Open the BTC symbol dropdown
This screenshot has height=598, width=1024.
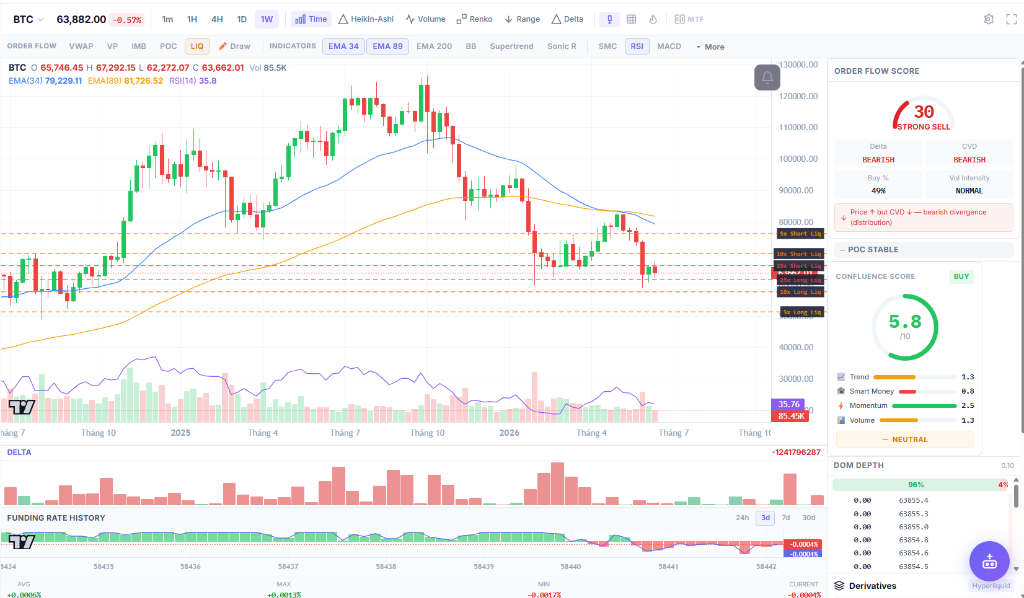(28, 20)
